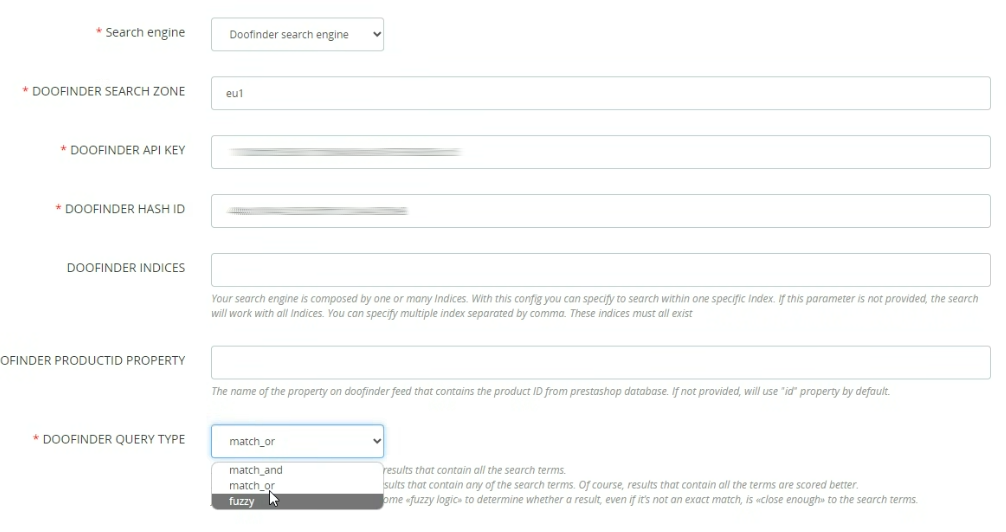The height and width of the screenshot is (532, 1006).
Task: Click the help text under the Indices field
Action: [594, 306]
